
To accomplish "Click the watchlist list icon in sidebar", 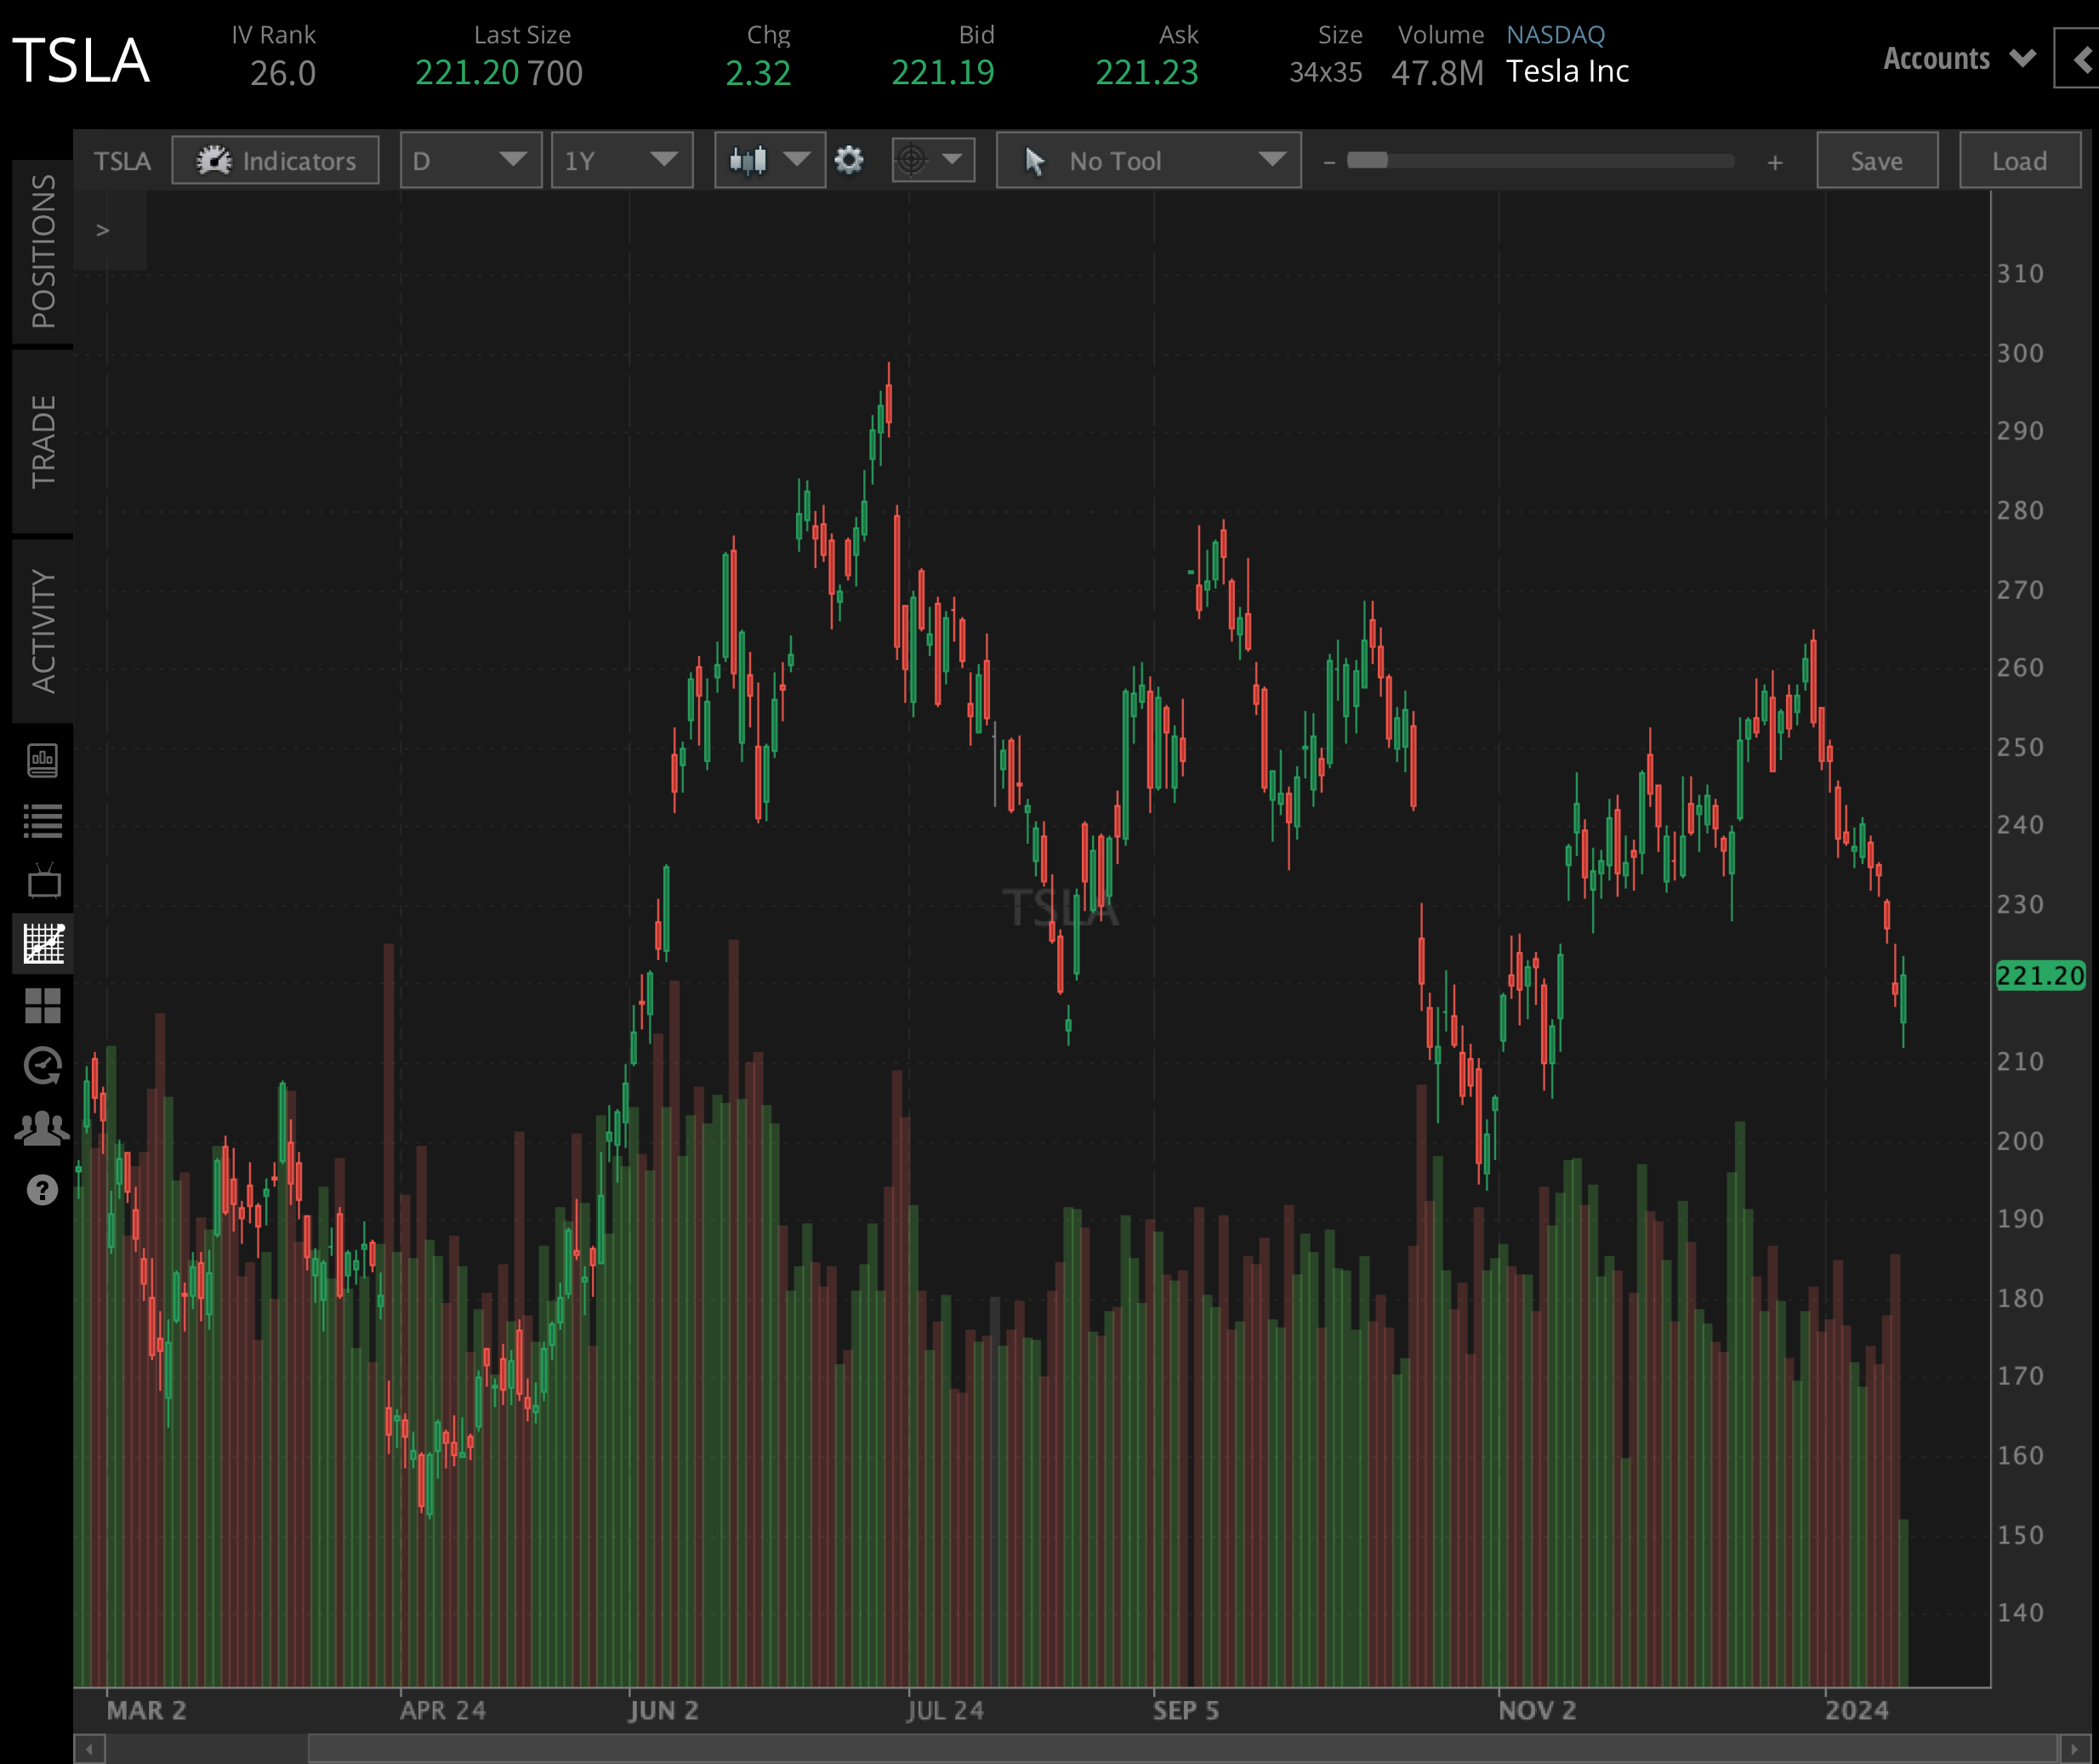I will tap(41, 821).
